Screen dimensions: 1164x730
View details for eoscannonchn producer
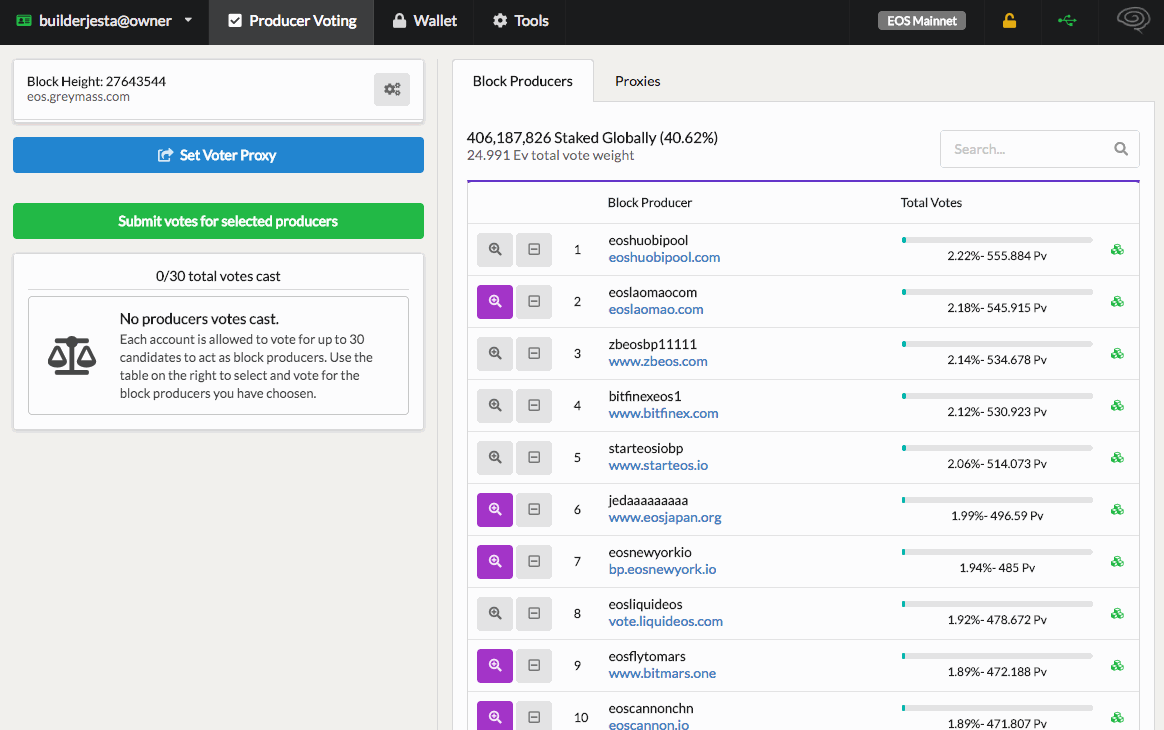[494, 716]
